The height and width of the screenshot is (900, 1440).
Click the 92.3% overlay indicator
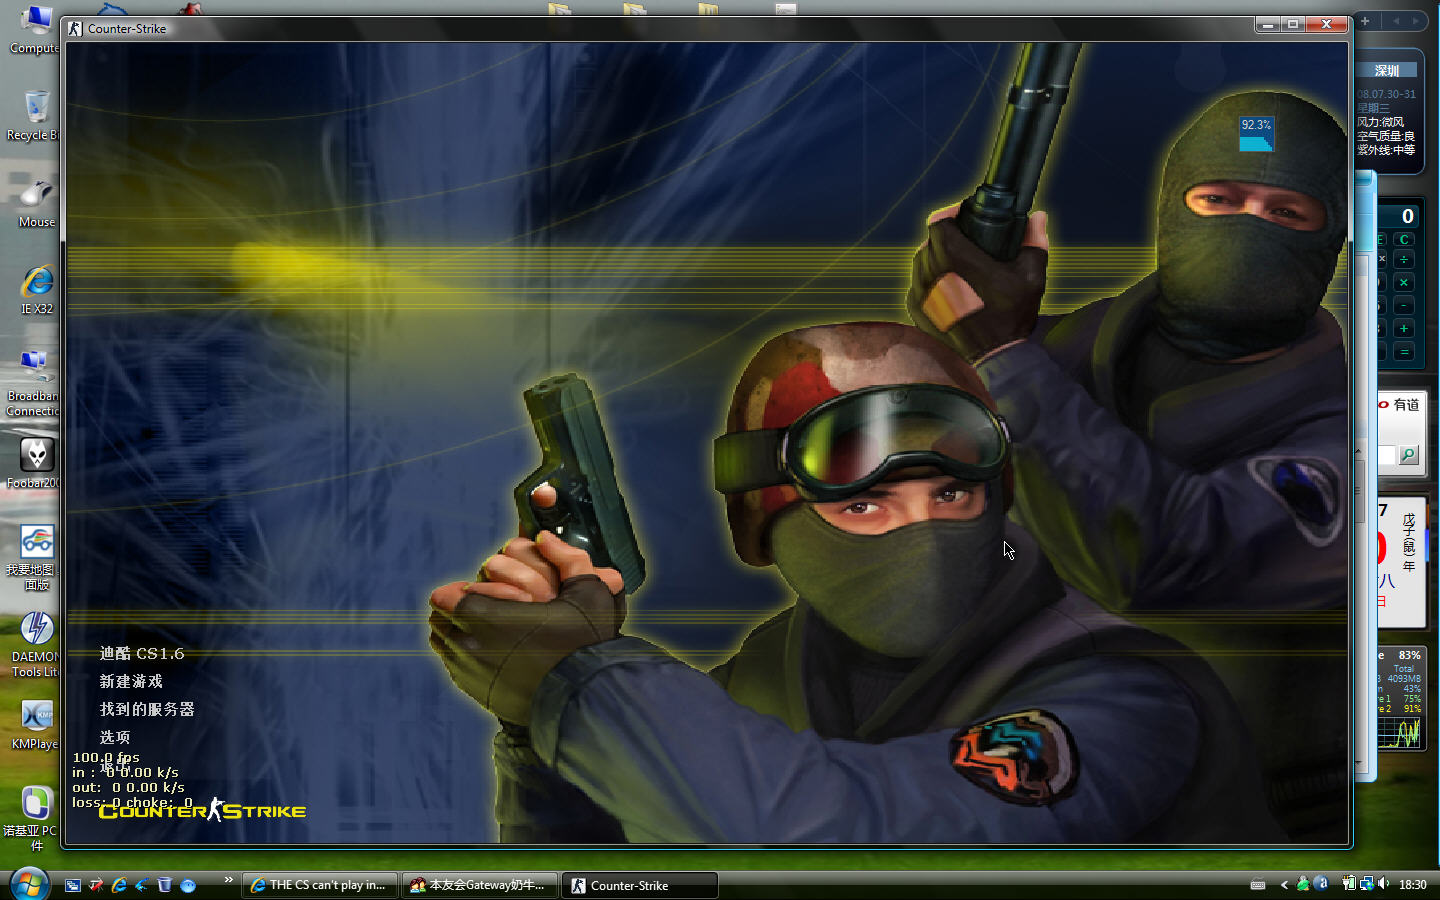pyautogui.click(x=1256, y=134)
